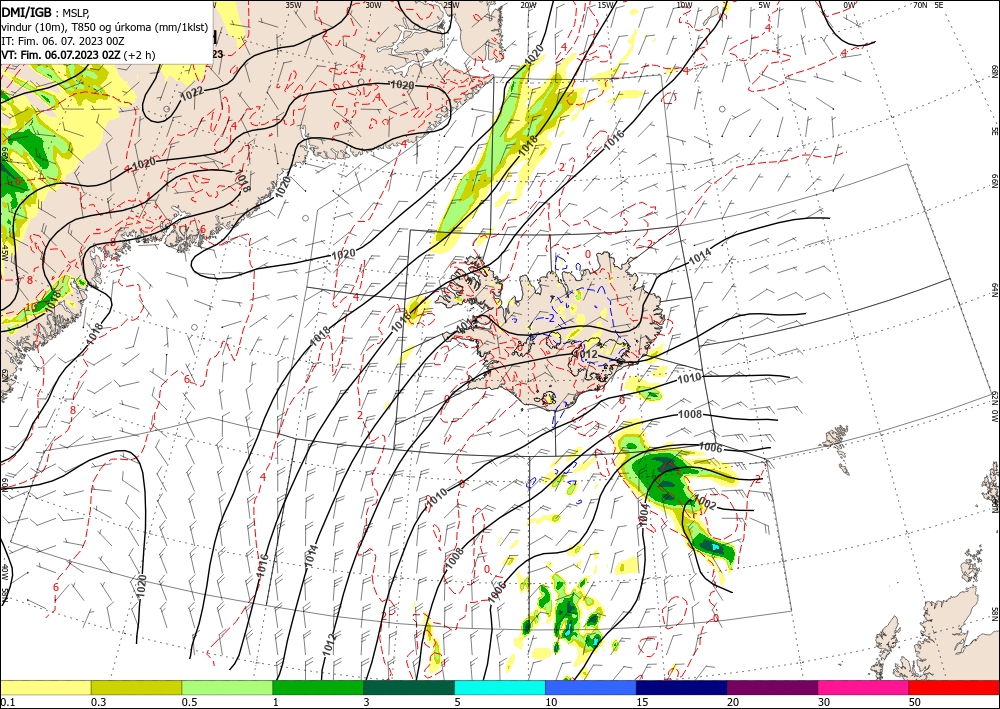
Task: Select the pink 30–50 legend swatch
Action: 864,687
